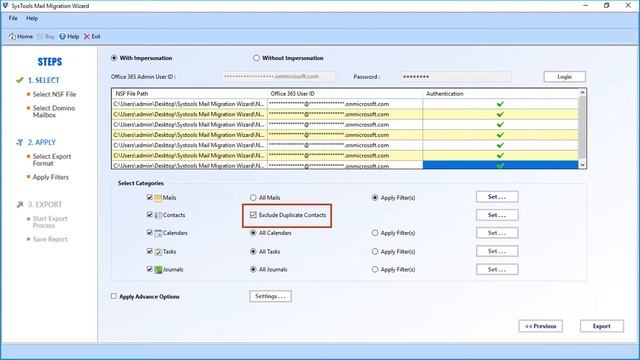Click the Office 365 User ID column header

tap(345, 93)
